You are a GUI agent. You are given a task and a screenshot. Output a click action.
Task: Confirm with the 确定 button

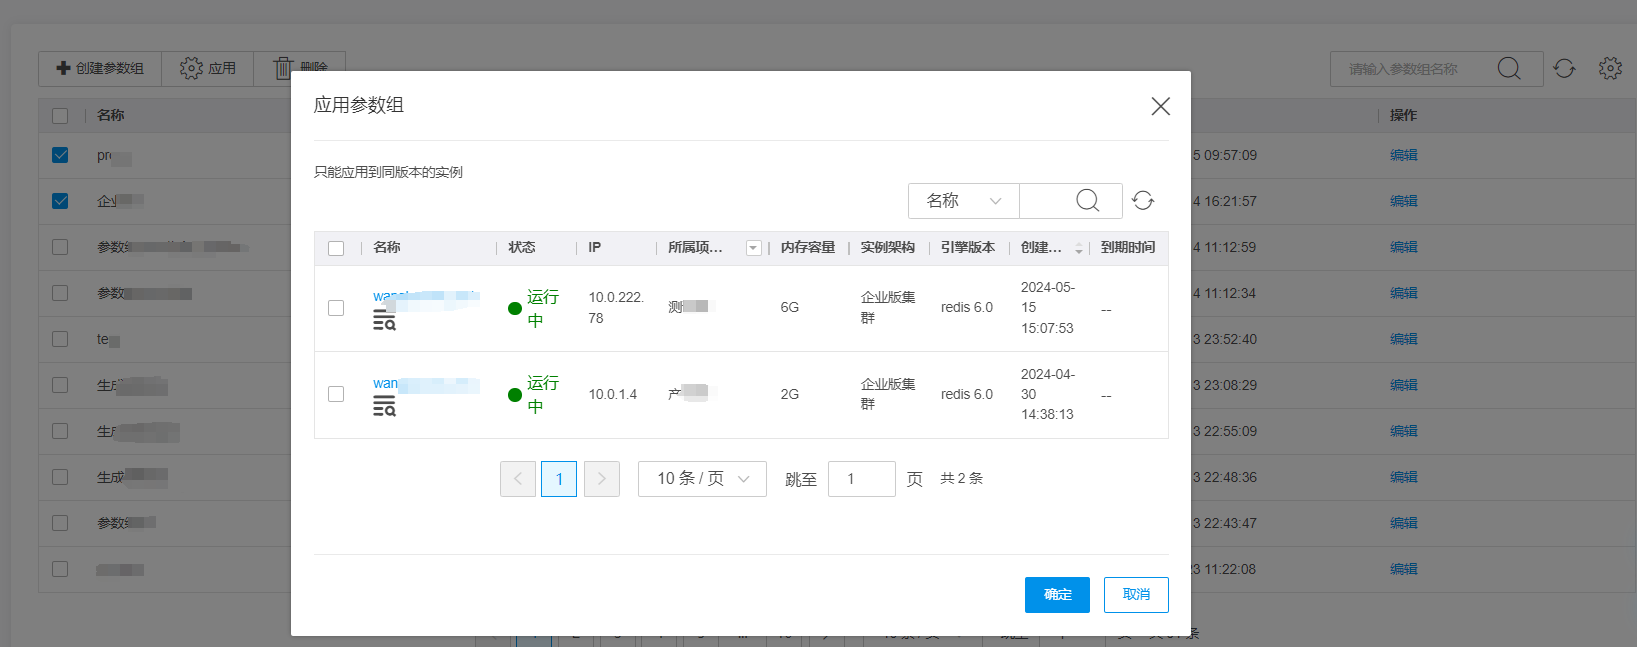tap(1057, 595)
